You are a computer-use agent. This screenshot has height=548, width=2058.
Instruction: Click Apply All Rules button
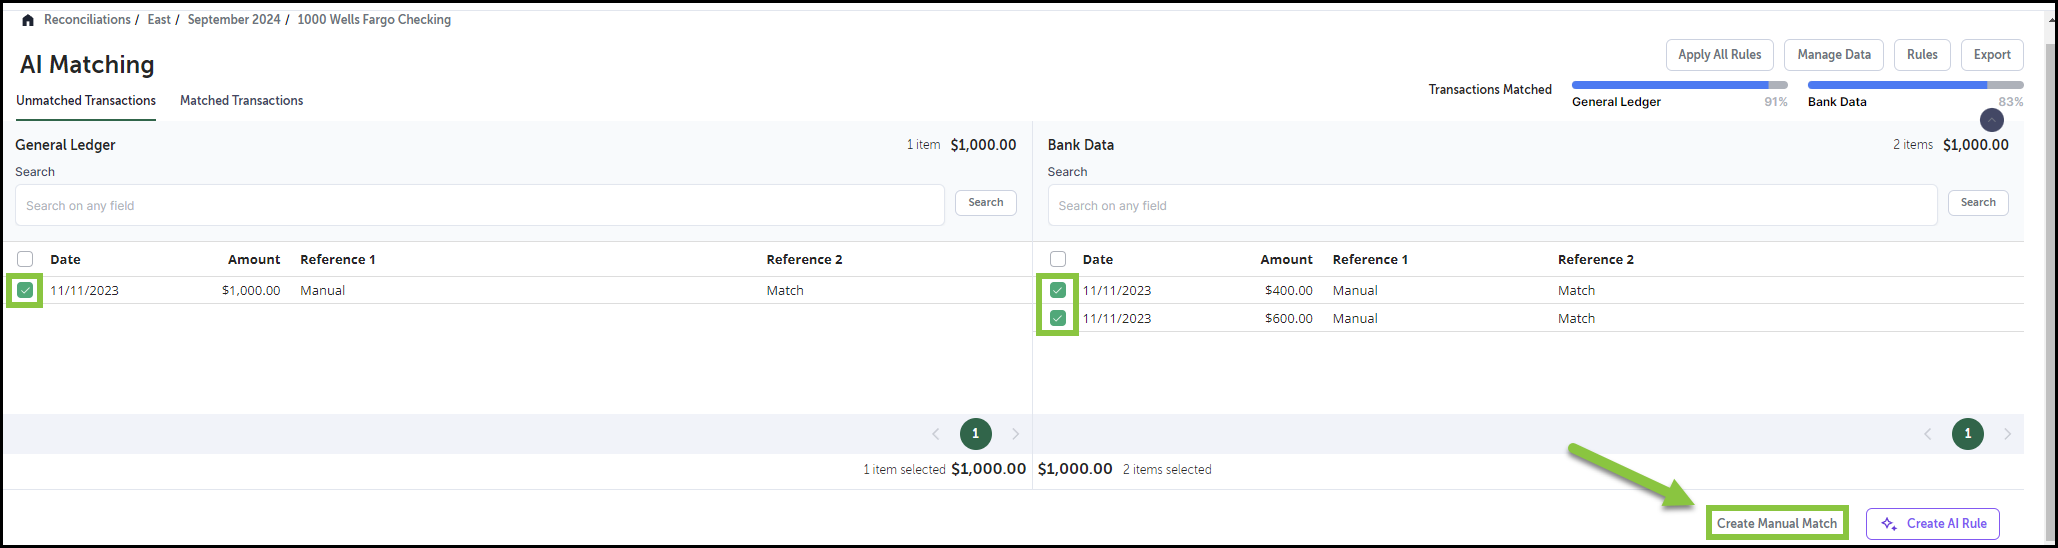(x=1720, y=55)
